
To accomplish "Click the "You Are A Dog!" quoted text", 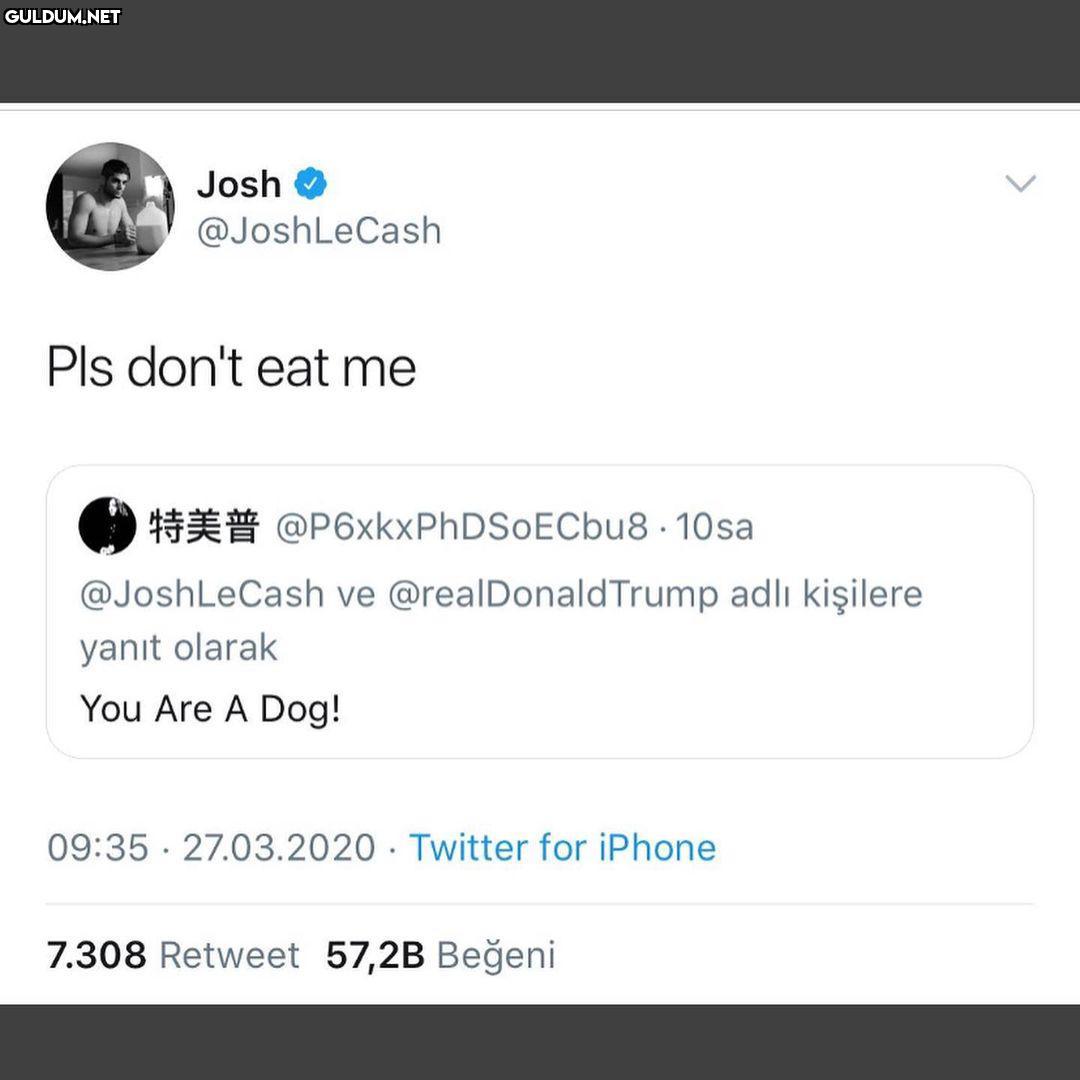I will click(210, 709).
